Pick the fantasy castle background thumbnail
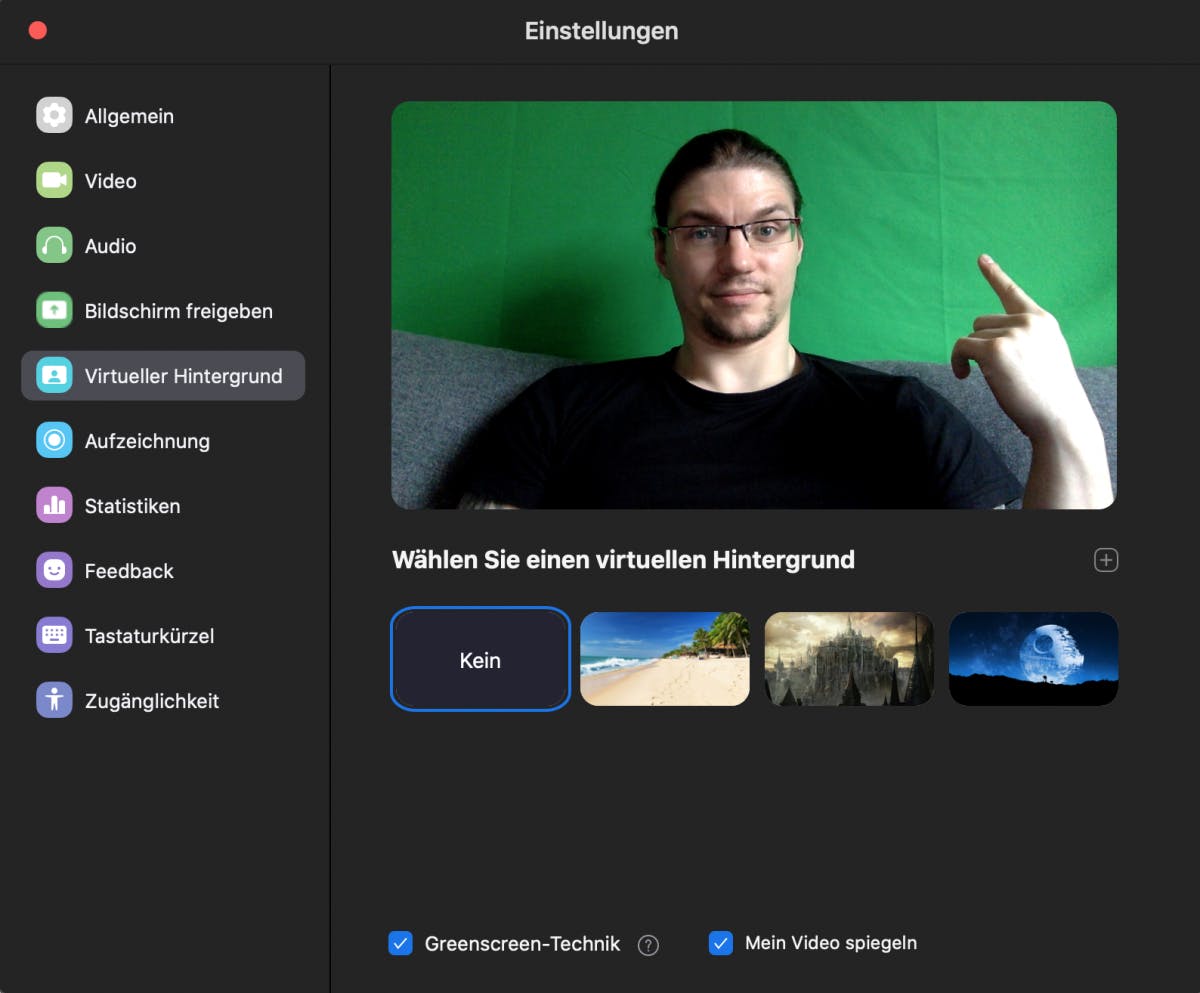This screenshot has height=993, width=1200. tap(849, 659)
